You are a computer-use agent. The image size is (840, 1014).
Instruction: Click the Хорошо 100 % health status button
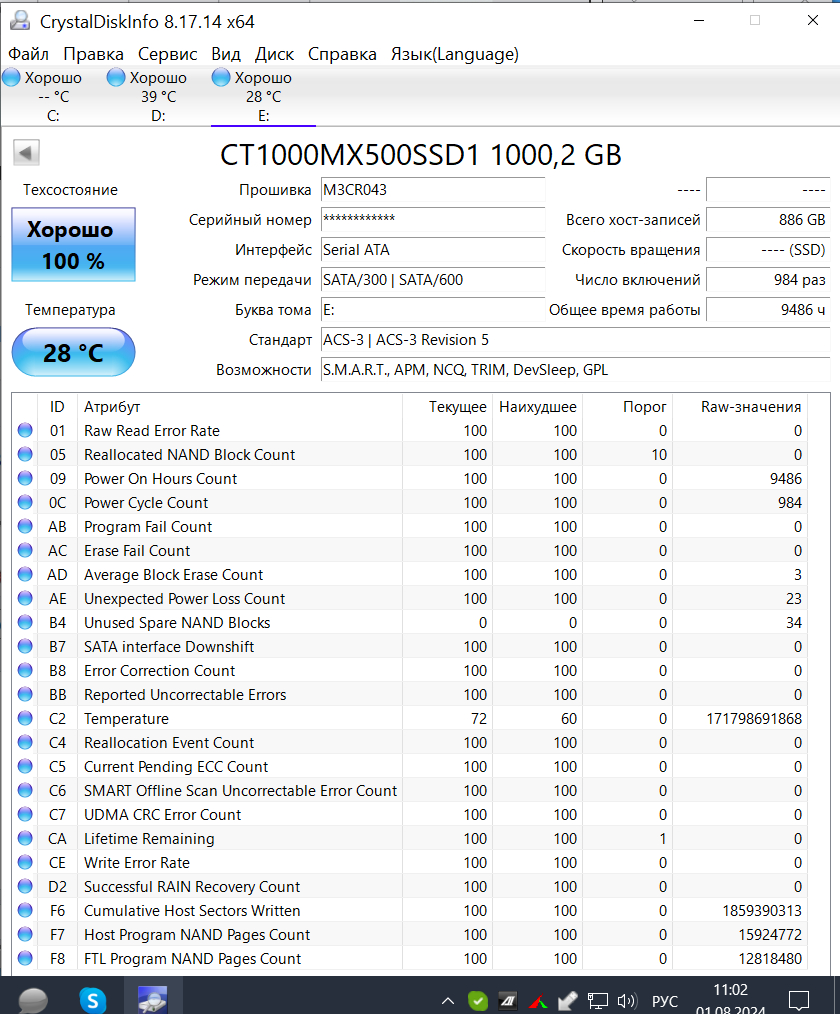pos(73,244)
